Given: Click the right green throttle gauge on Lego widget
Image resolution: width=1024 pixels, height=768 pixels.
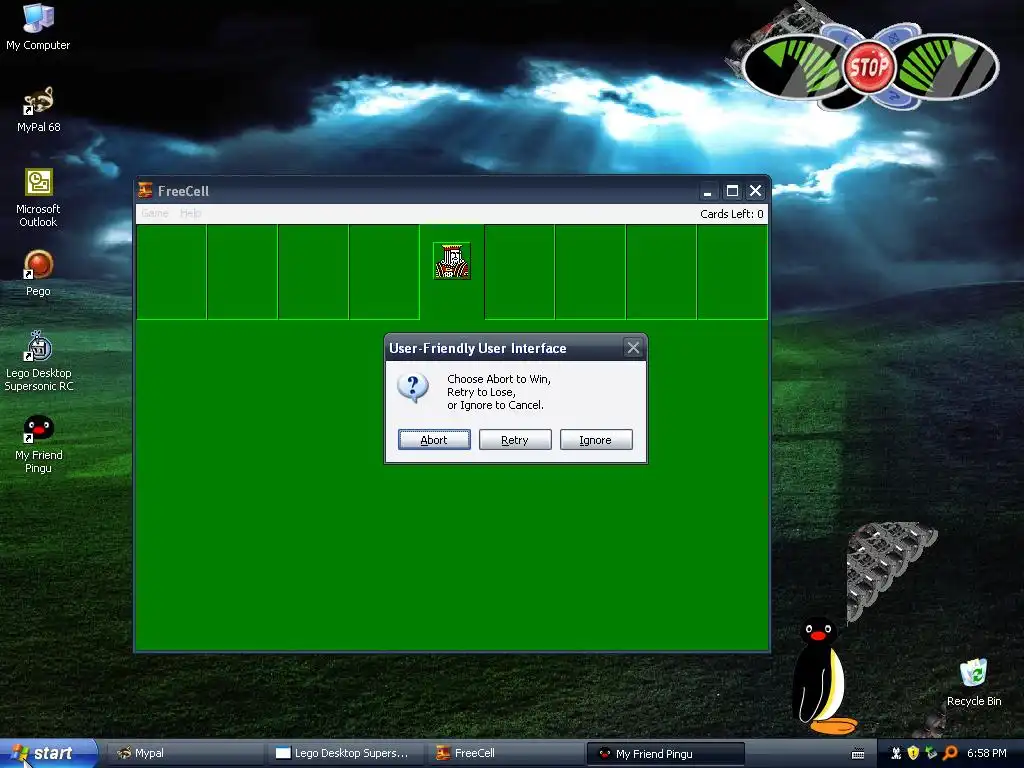Looking at the screenshot, I should (x=946, y=65).
